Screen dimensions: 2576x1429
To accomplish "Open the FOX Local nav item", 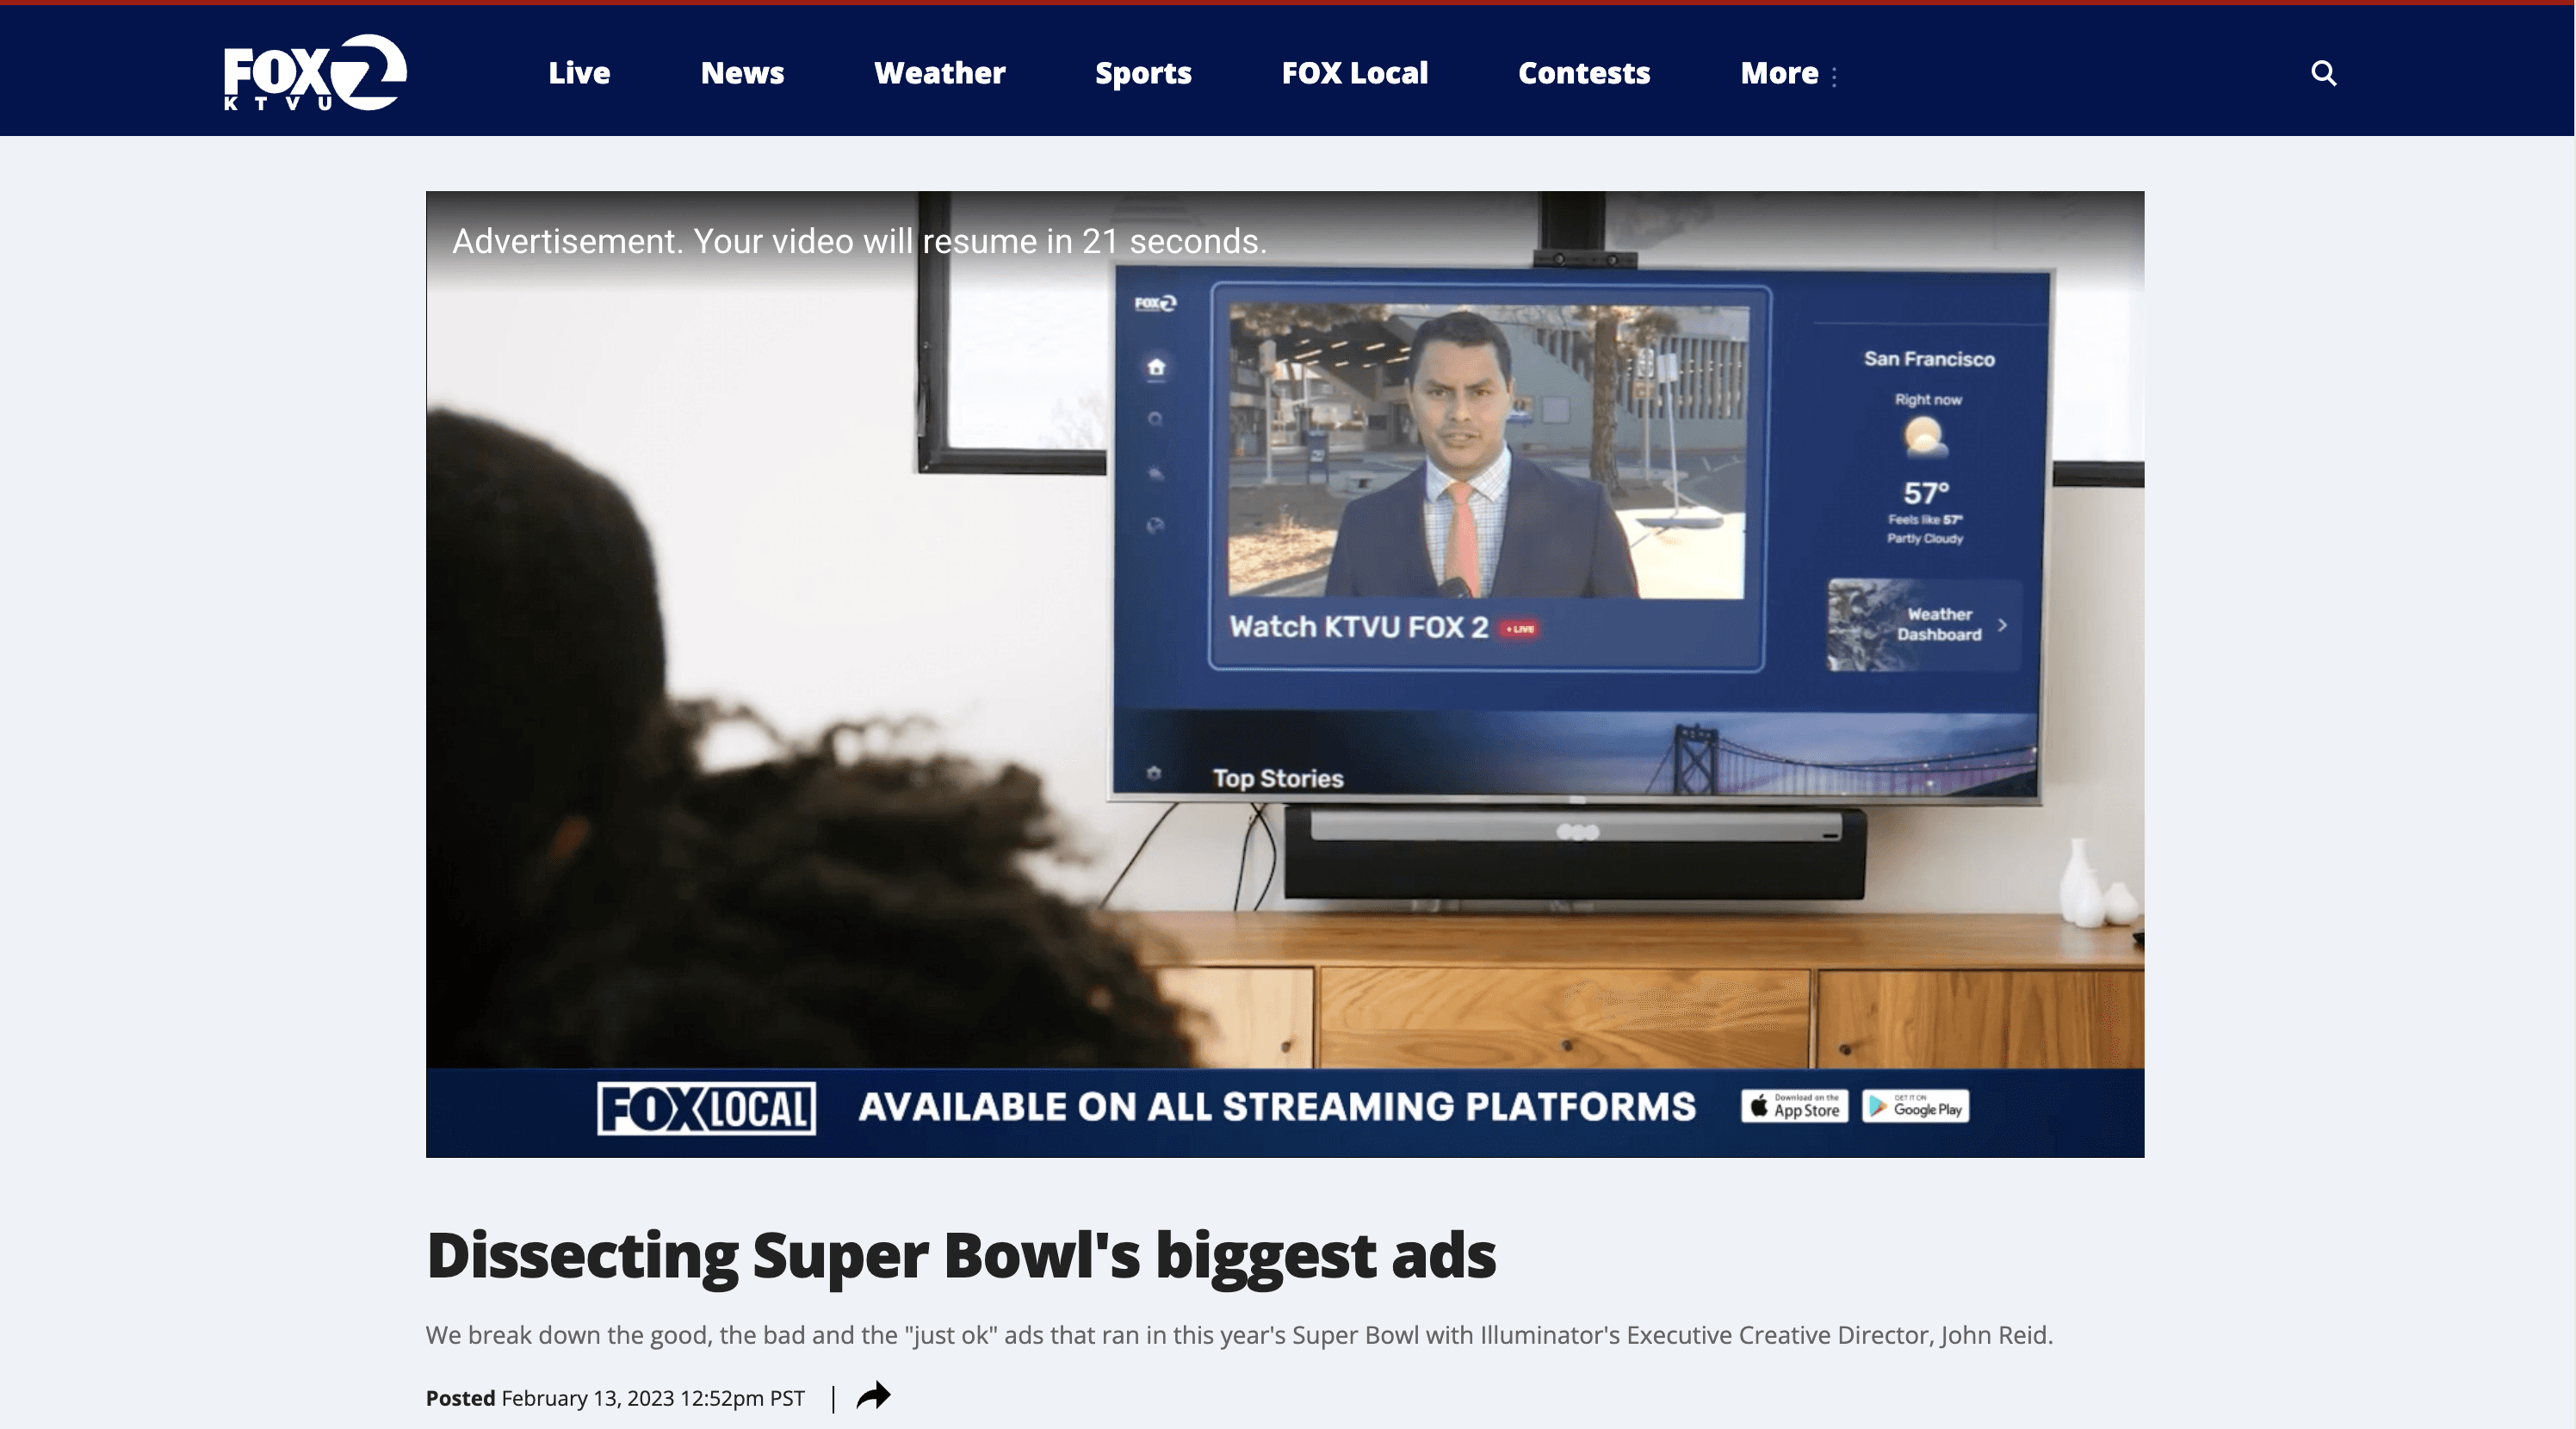I will 1355,73.
